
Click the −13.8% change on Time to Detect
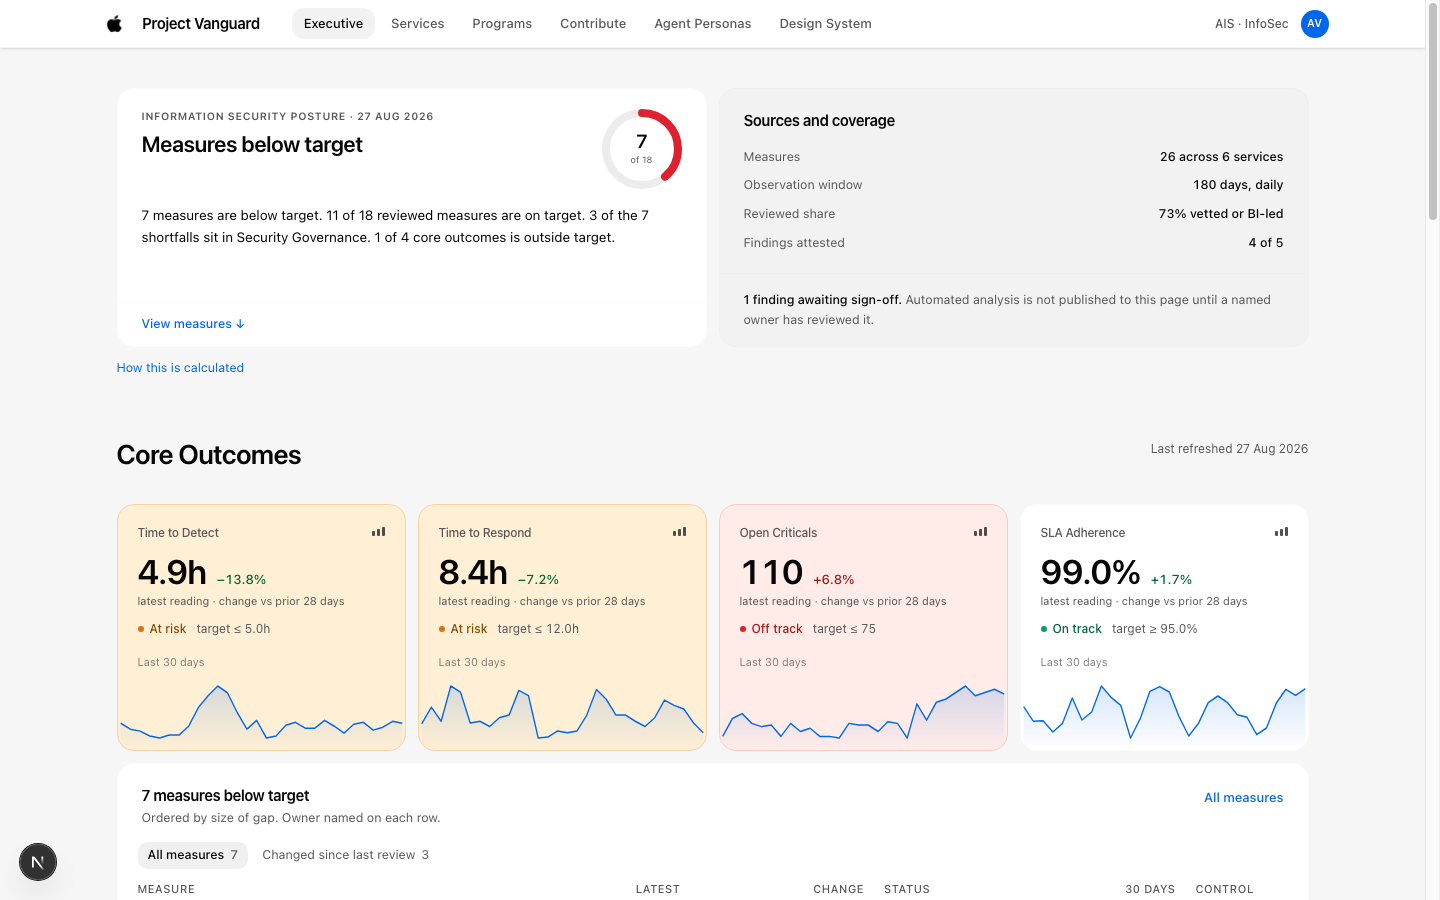point(242,580)
